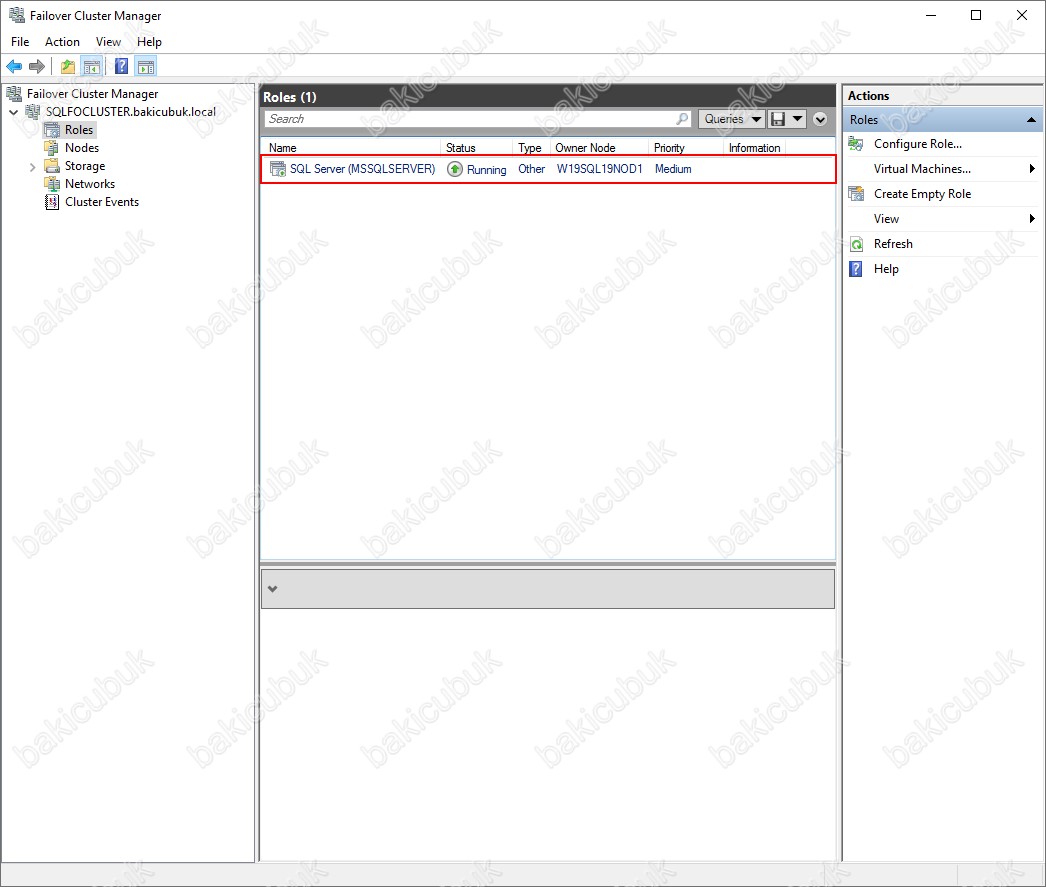Click the Cluster Events icon in tree

coord(52,201)
